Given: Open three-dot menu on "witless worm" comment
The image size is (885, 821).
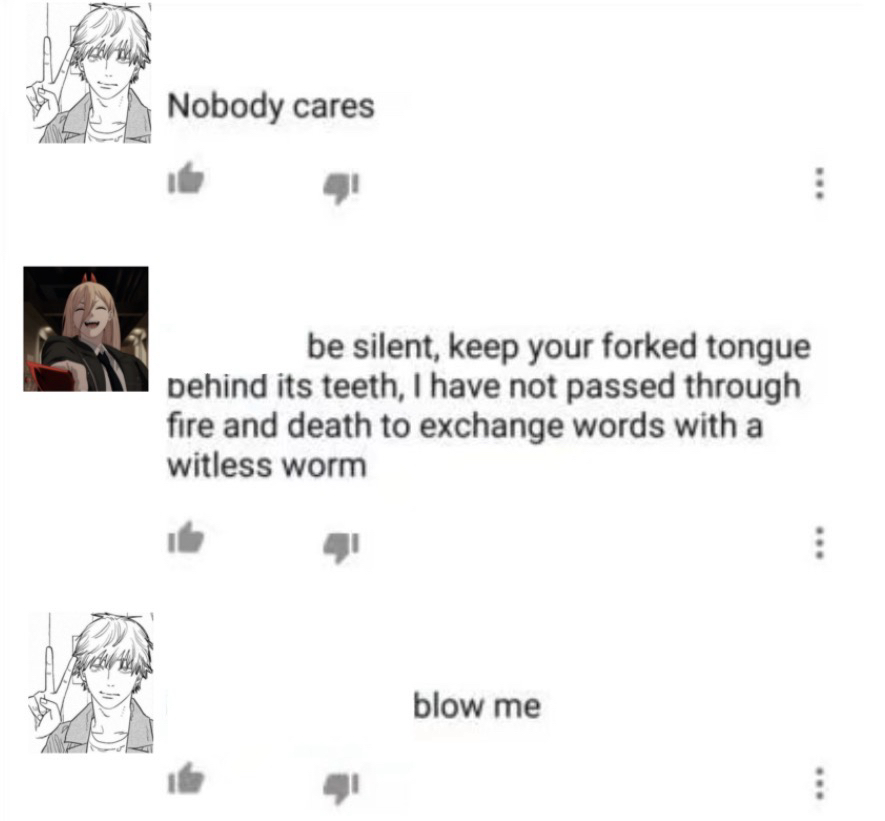Looking at the screenshot, I should [x=820, y=542].
